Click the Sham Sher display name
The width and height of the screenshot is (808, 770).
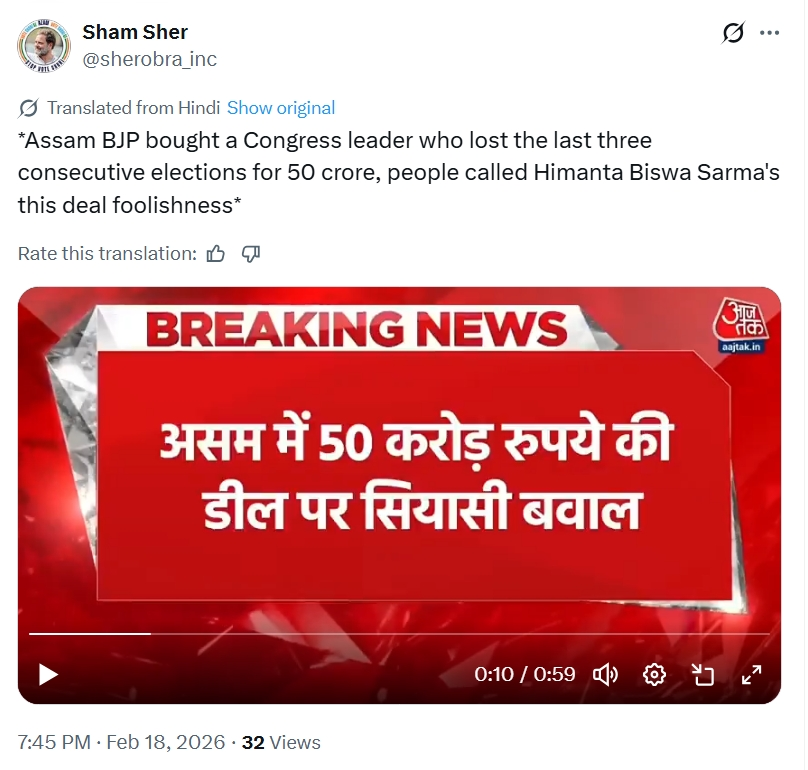tap(135, 32)
